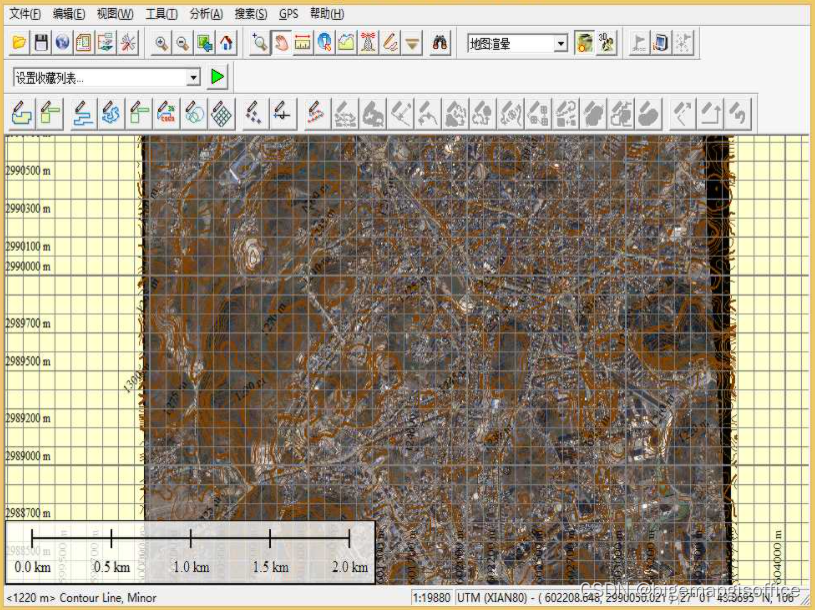The width and height of the screenshot is (815, 610).
Task: Click the 2.0 km scale bar label
Action: tap(350, 566)
